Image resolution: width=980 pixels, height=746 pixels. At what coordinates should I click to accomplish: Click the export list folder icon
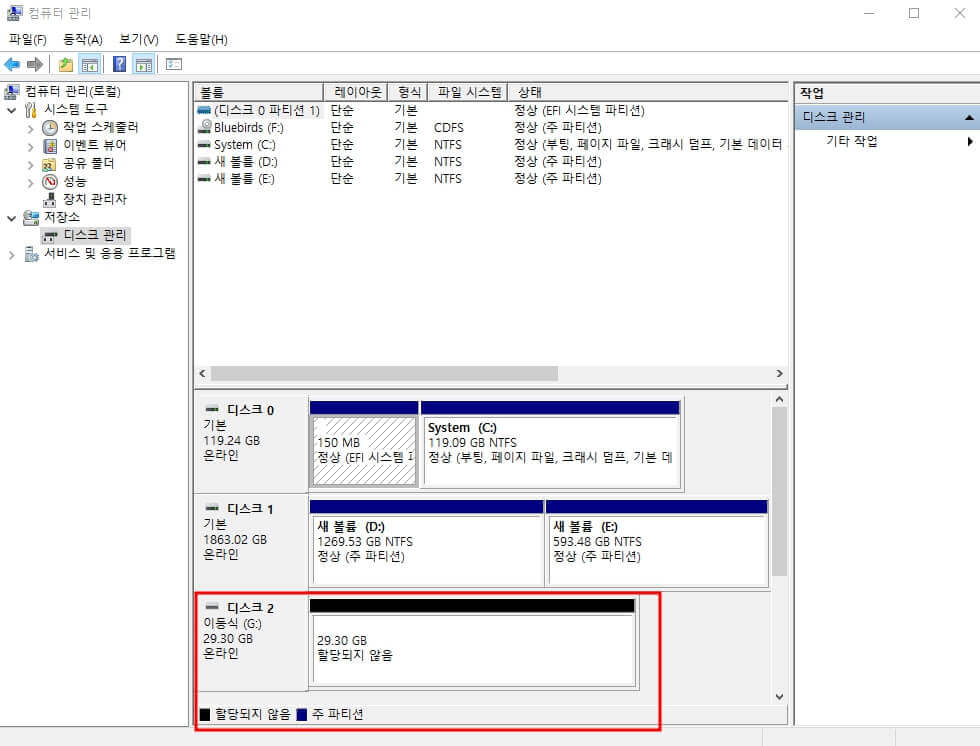(x=64, y=63)
